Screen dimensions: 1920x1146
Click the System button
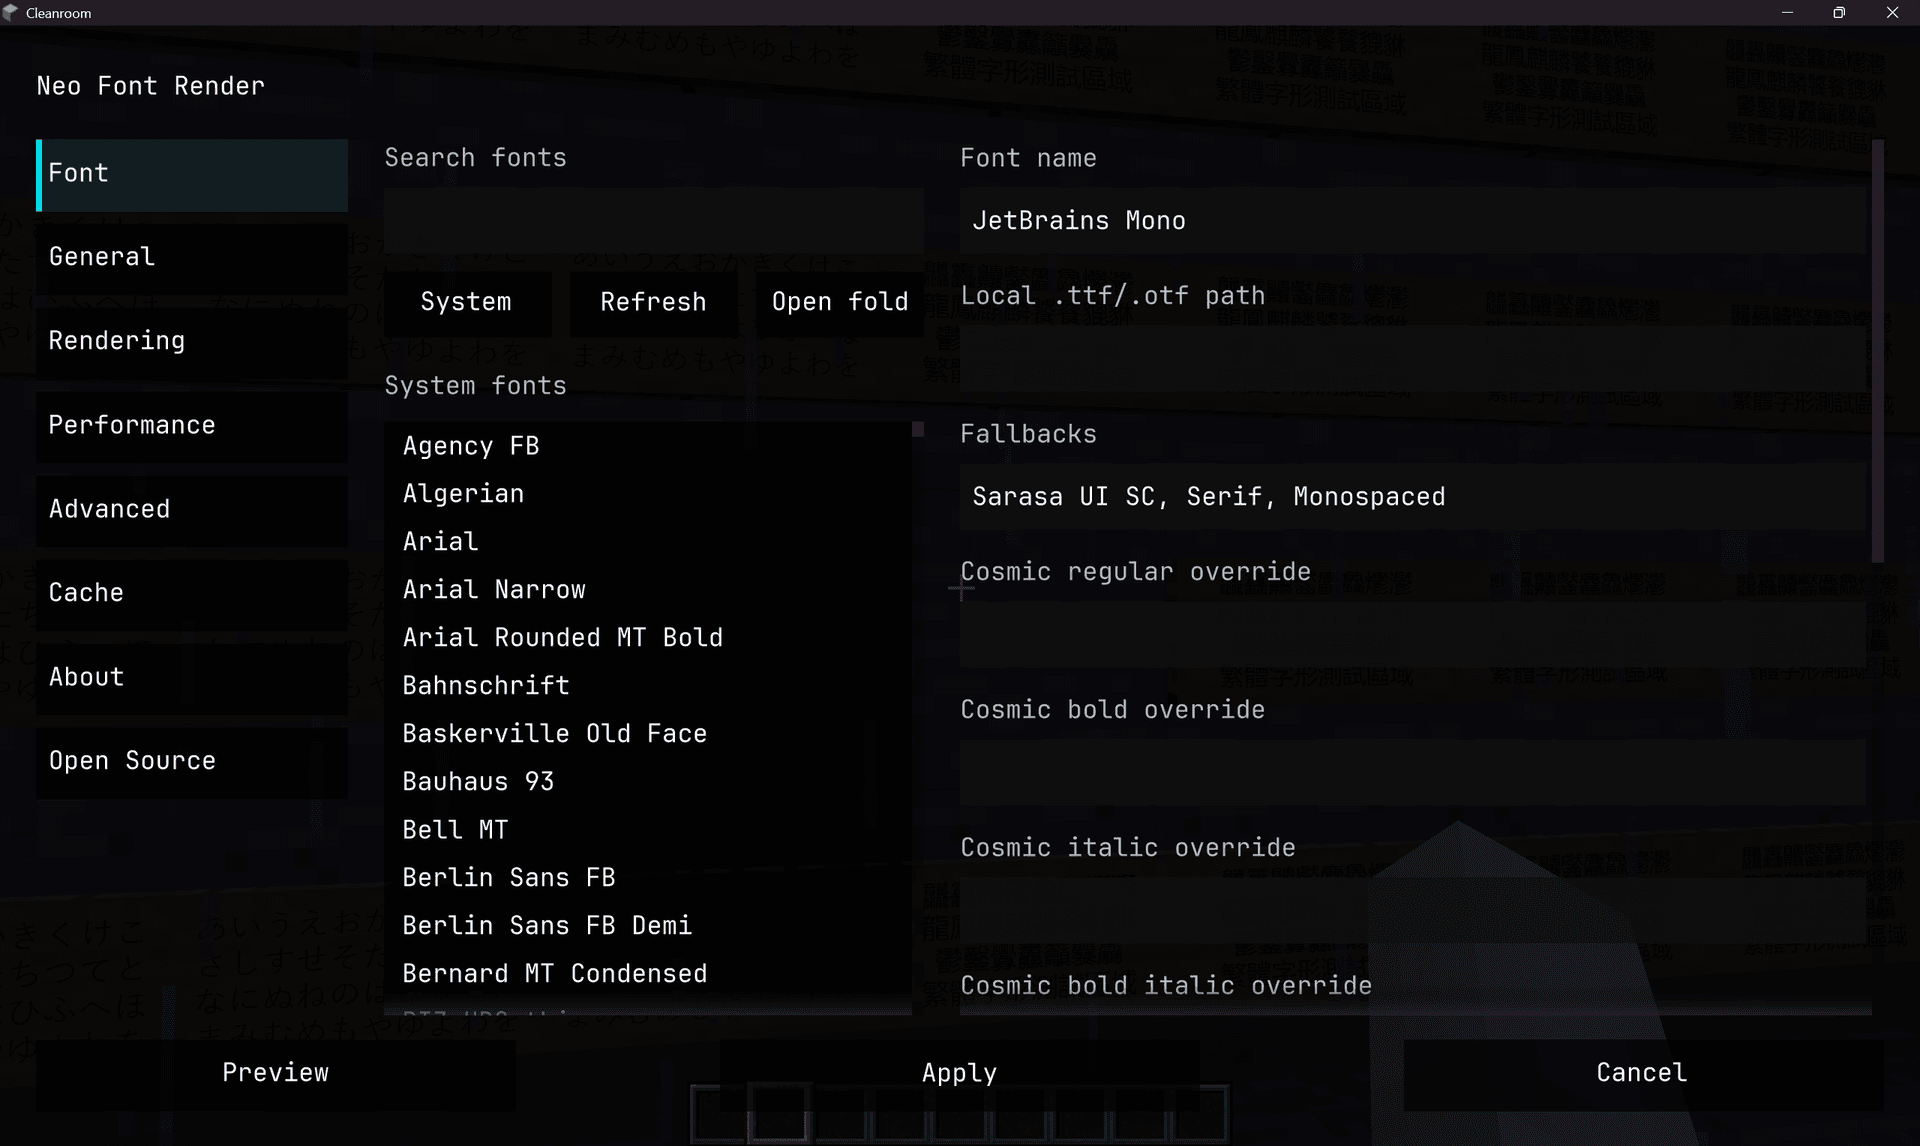[x=467, y=303]
